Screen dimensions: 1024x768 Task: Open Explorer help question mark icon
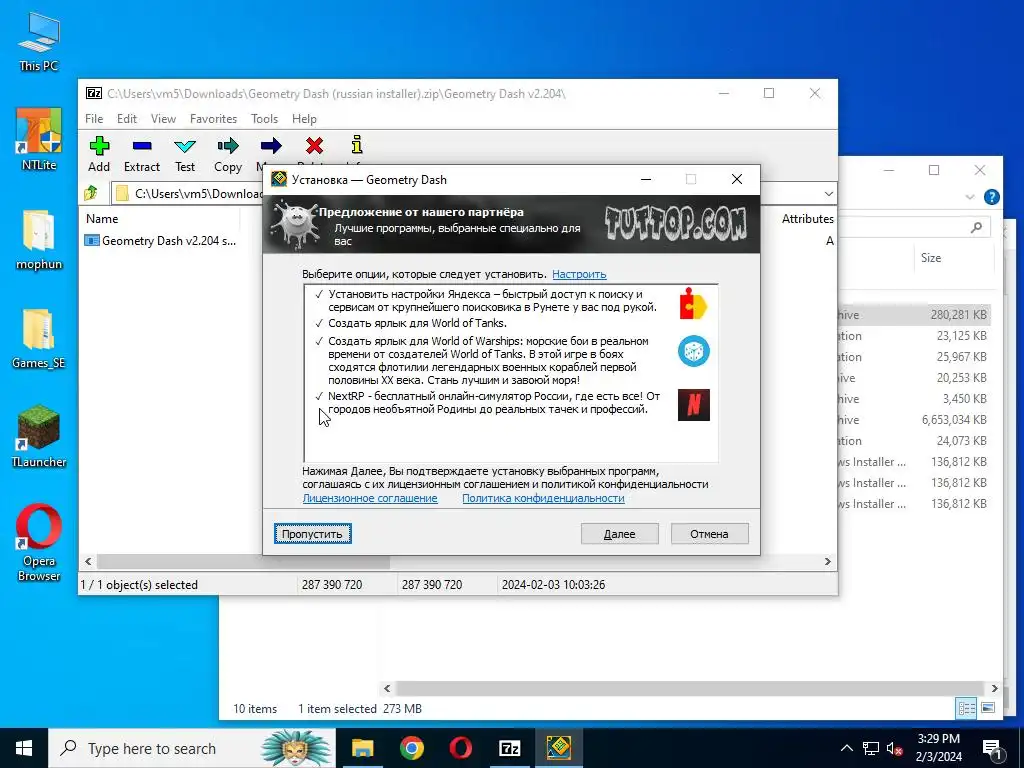(x=991, y=197)
